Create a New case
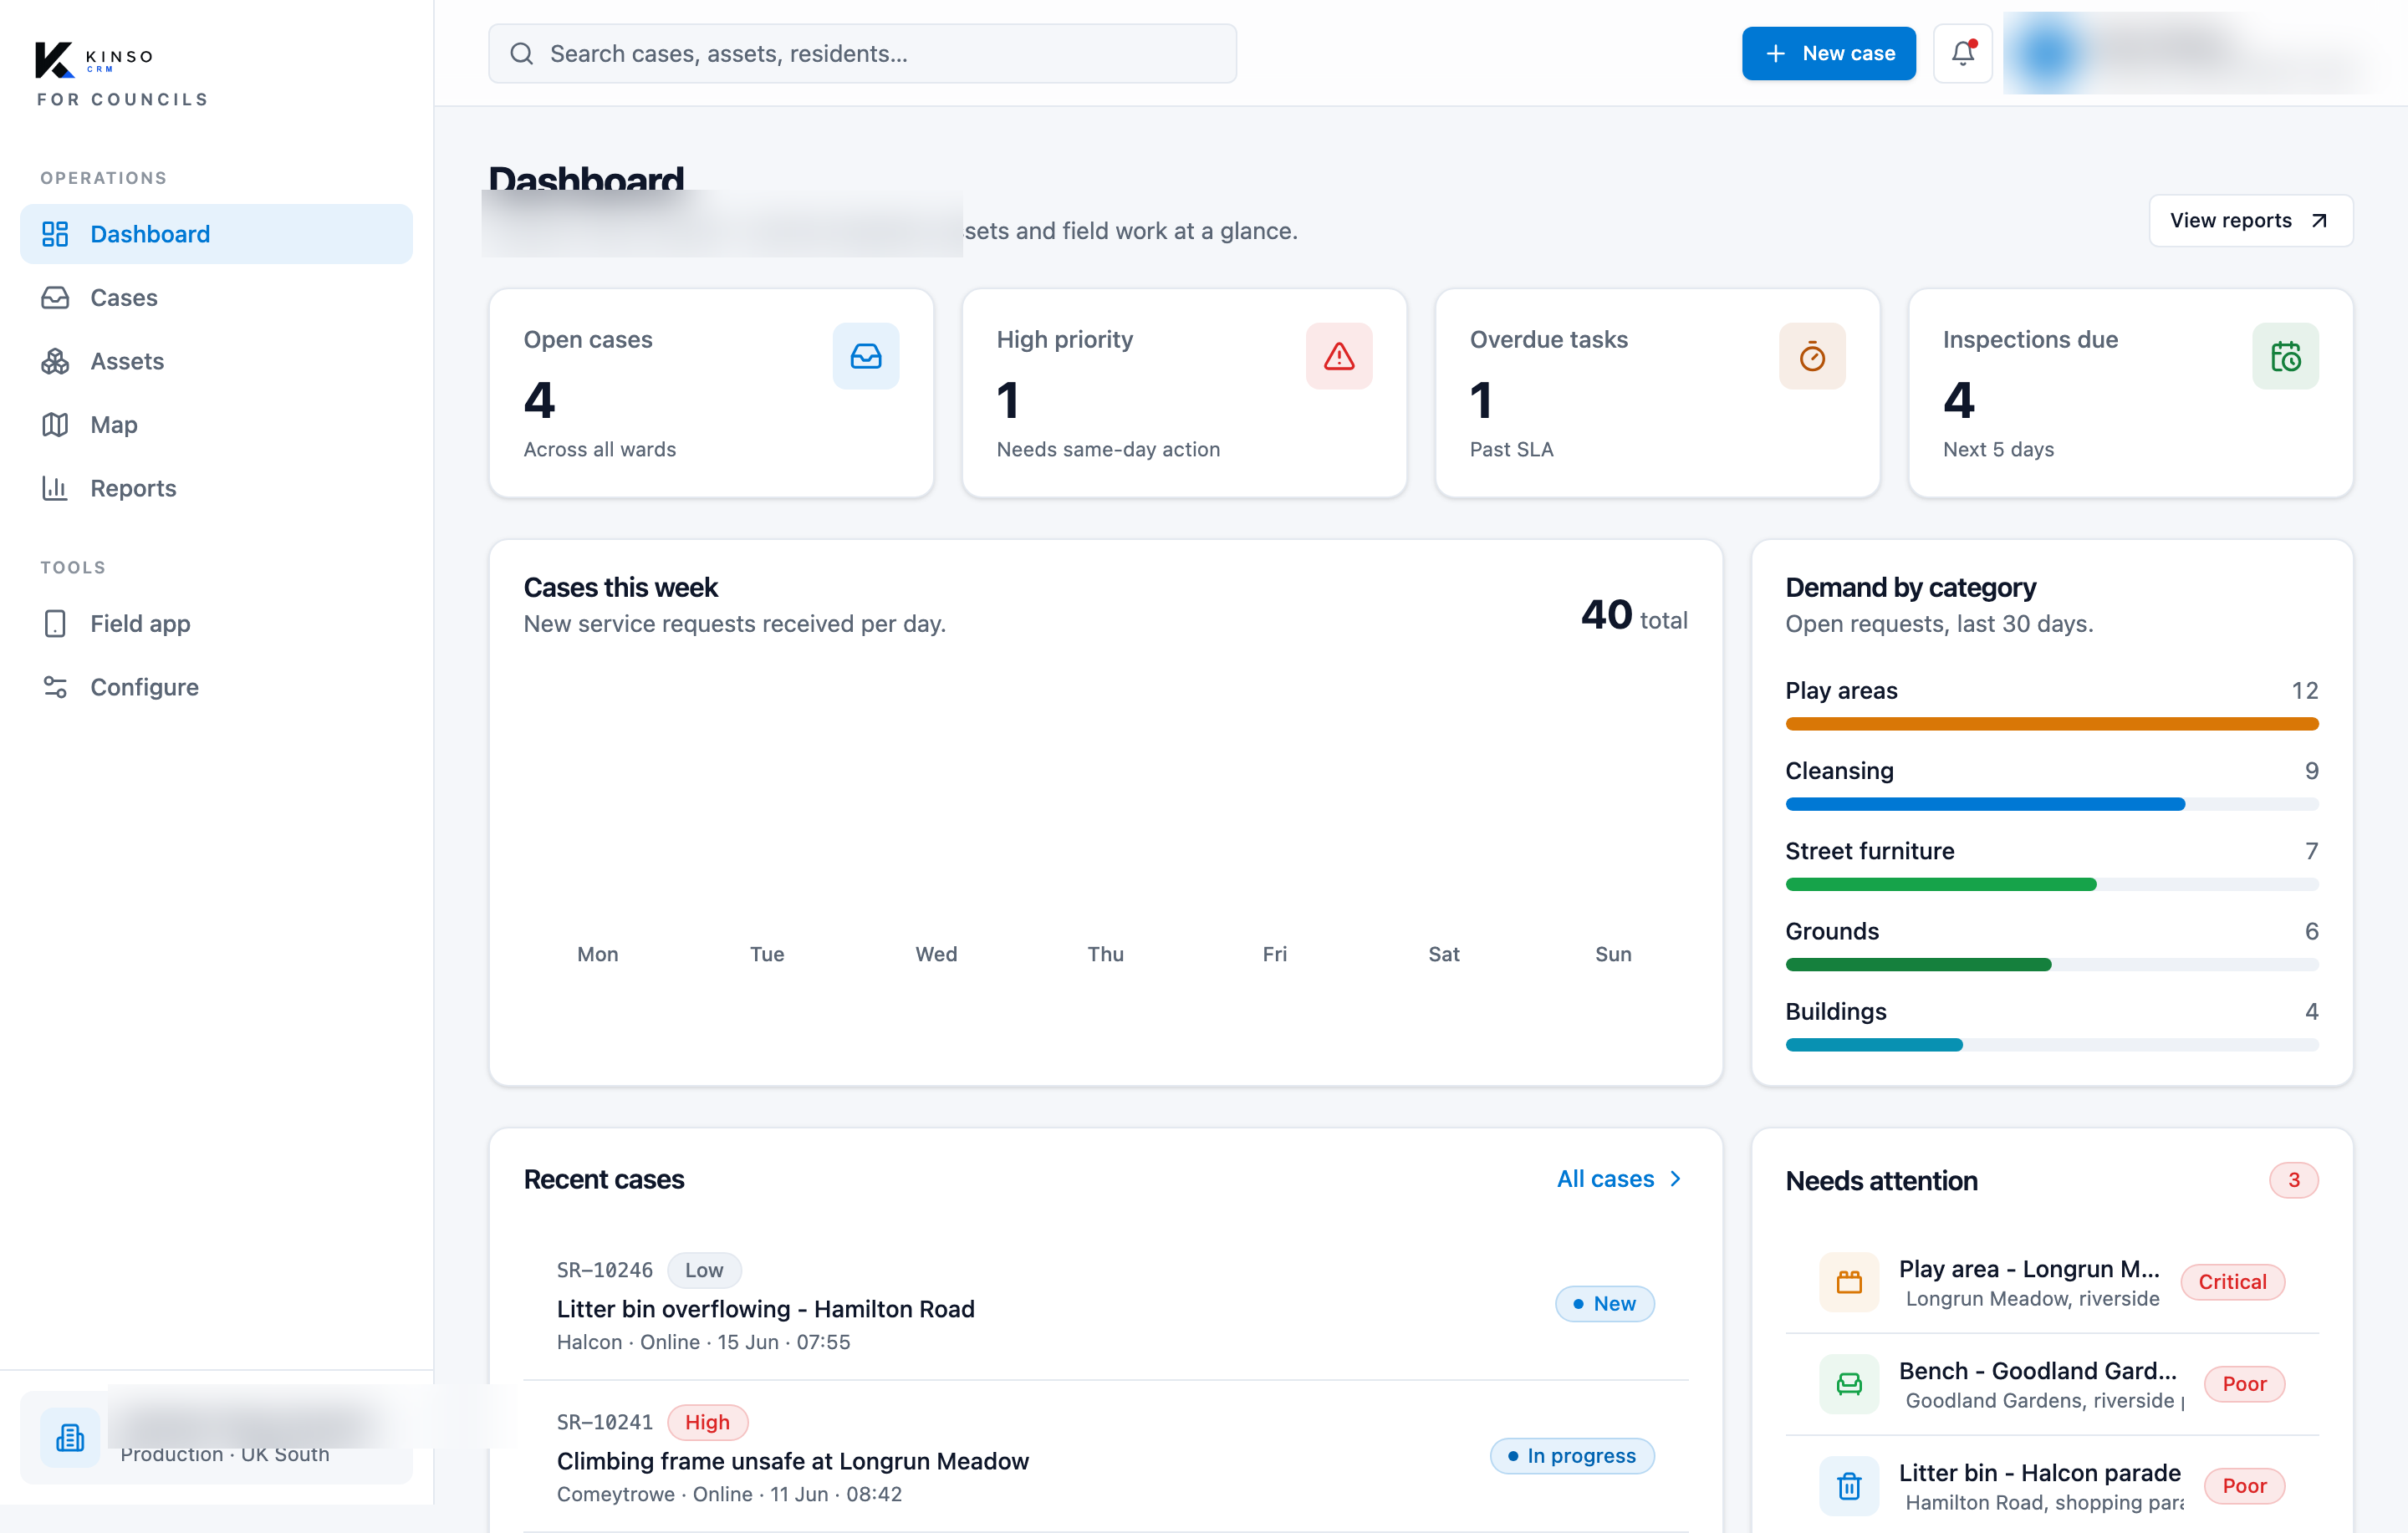2408x1533 pixels. [1828, 53]
